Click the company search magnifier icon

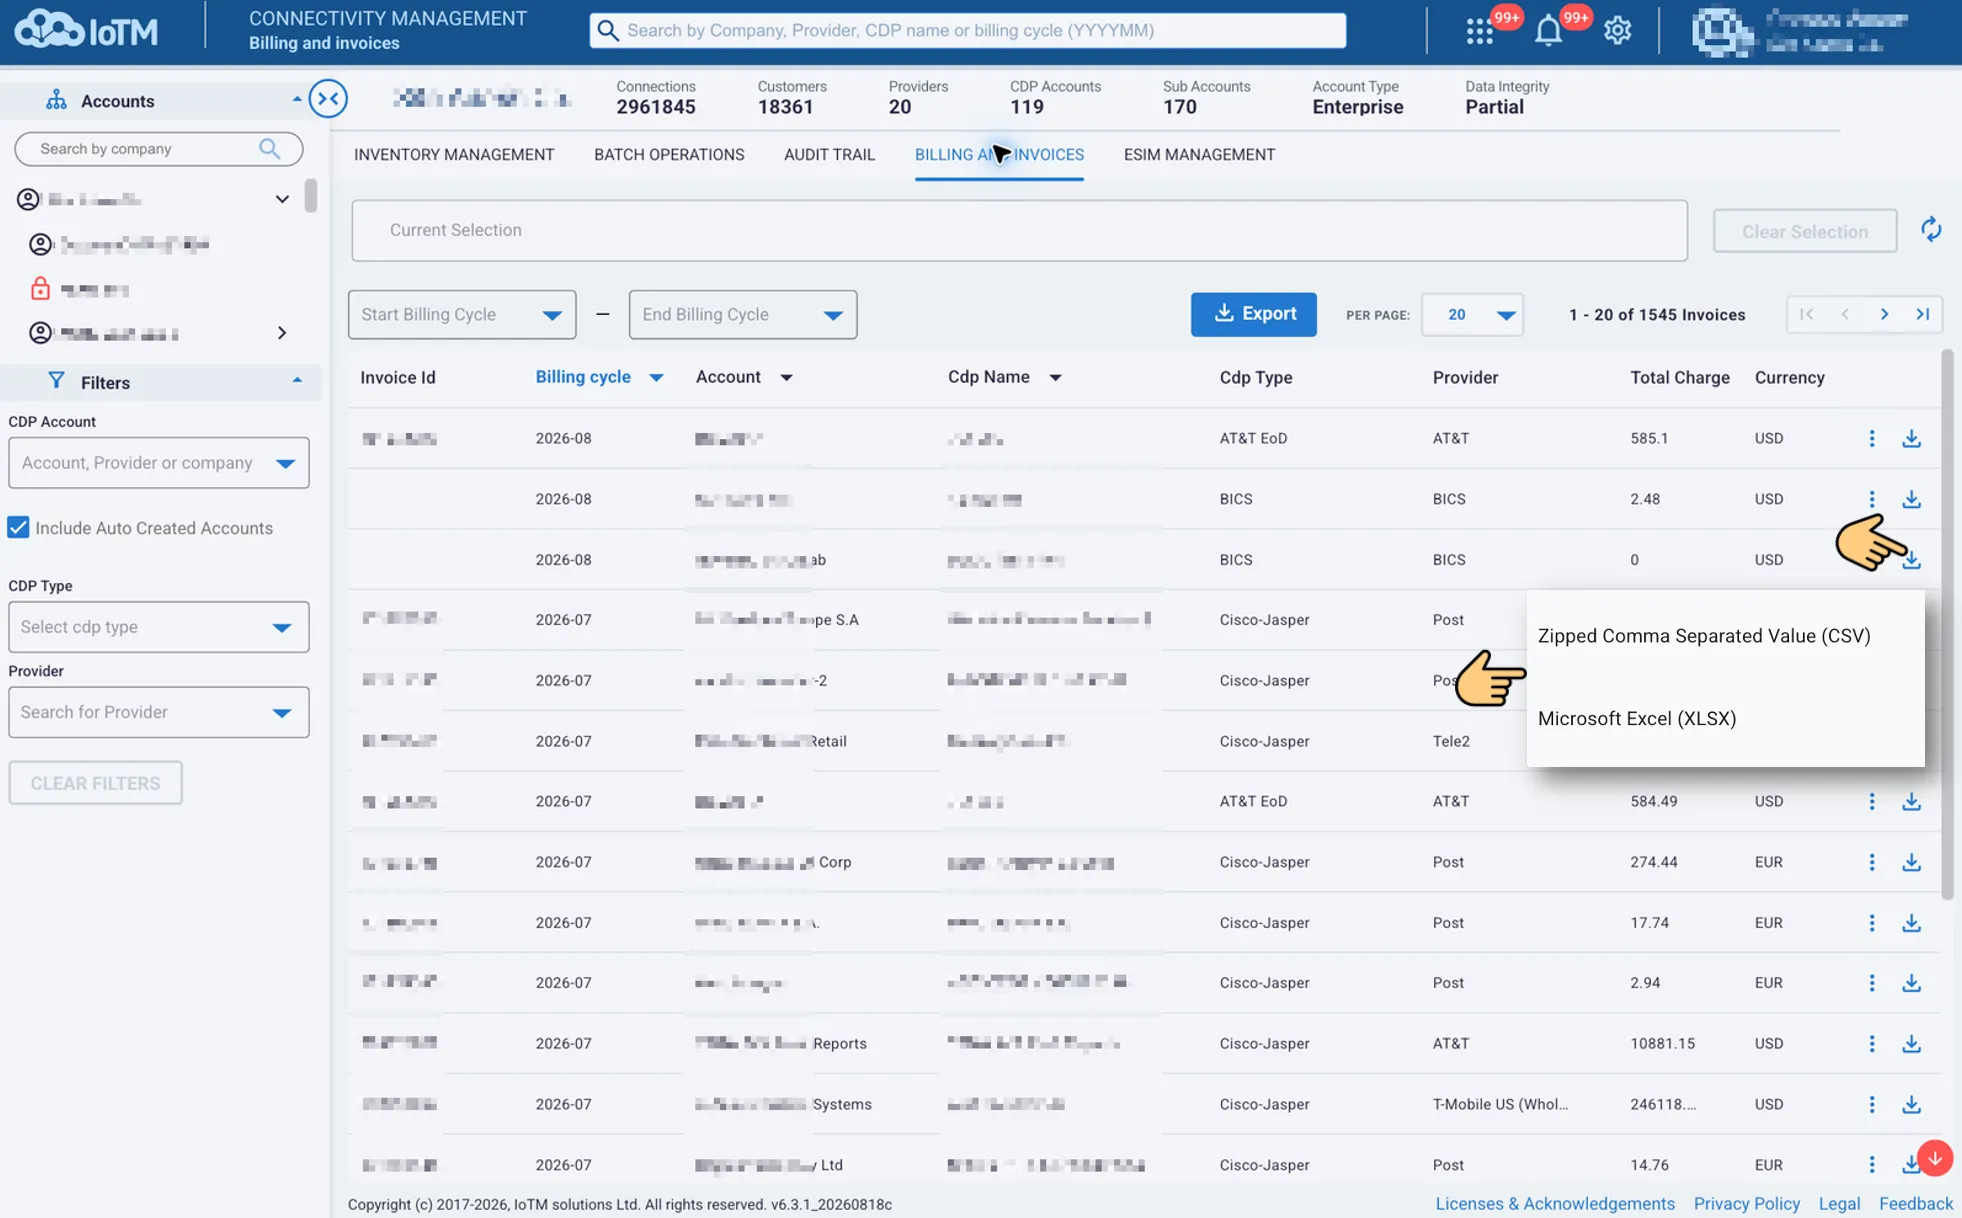pos(269,149)
